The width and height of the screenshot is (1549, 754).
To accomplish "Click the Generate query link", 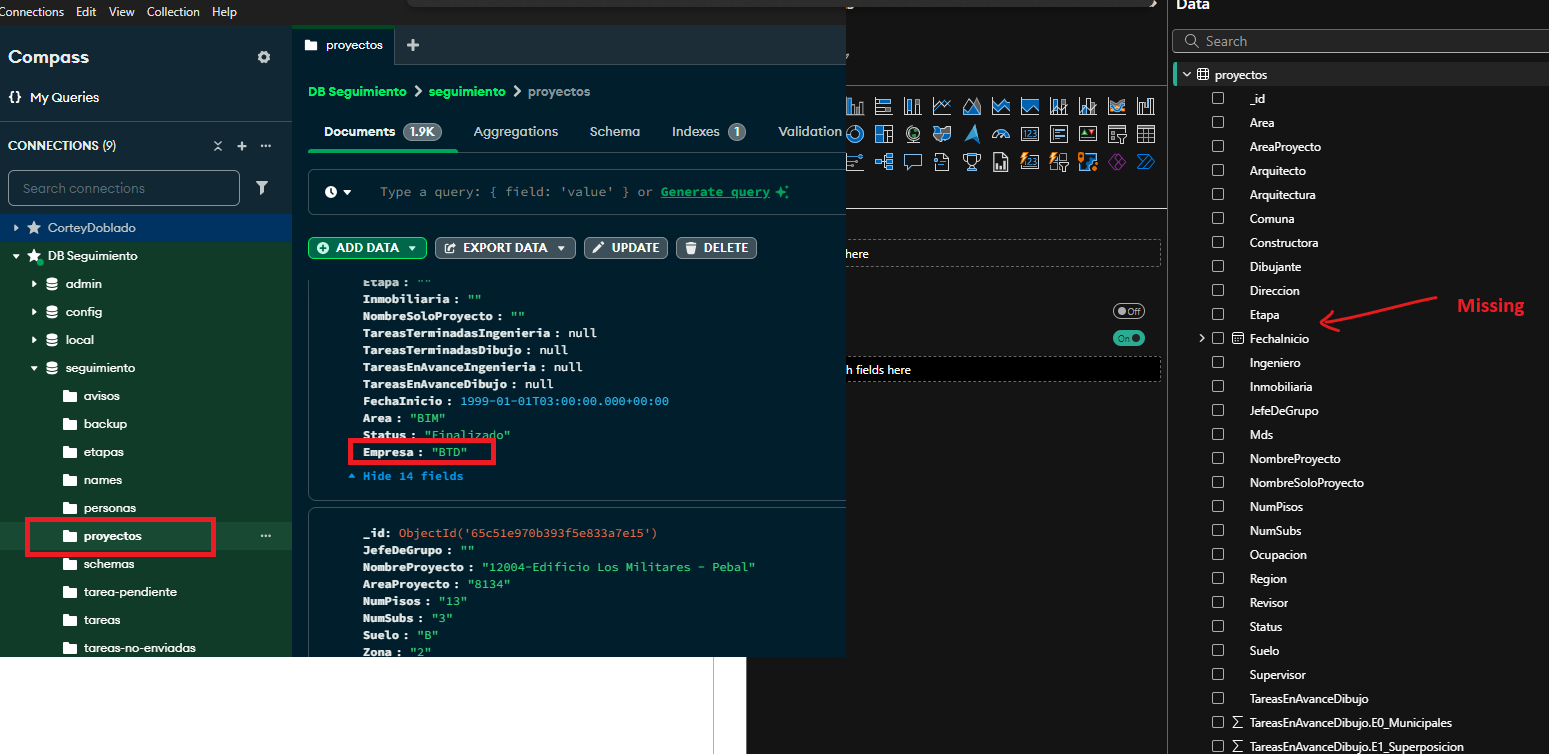I will click(x=715, y=192).
